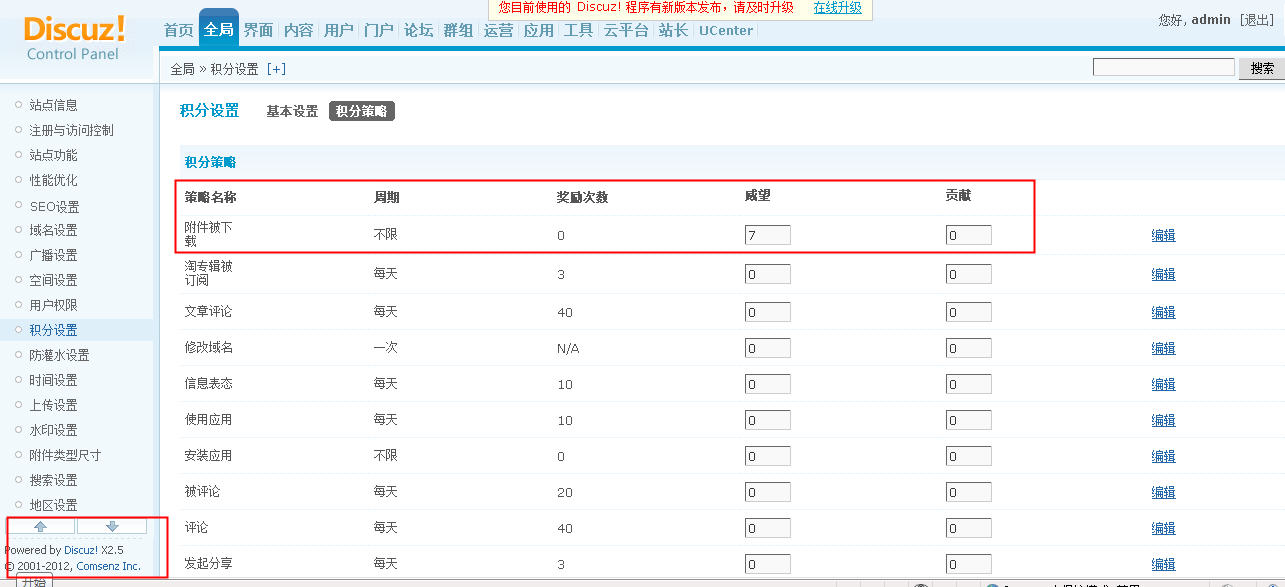Click 编辑 for the 安装应用 row
Screen dimensions: 1285x587
[x=1163, y=456]
